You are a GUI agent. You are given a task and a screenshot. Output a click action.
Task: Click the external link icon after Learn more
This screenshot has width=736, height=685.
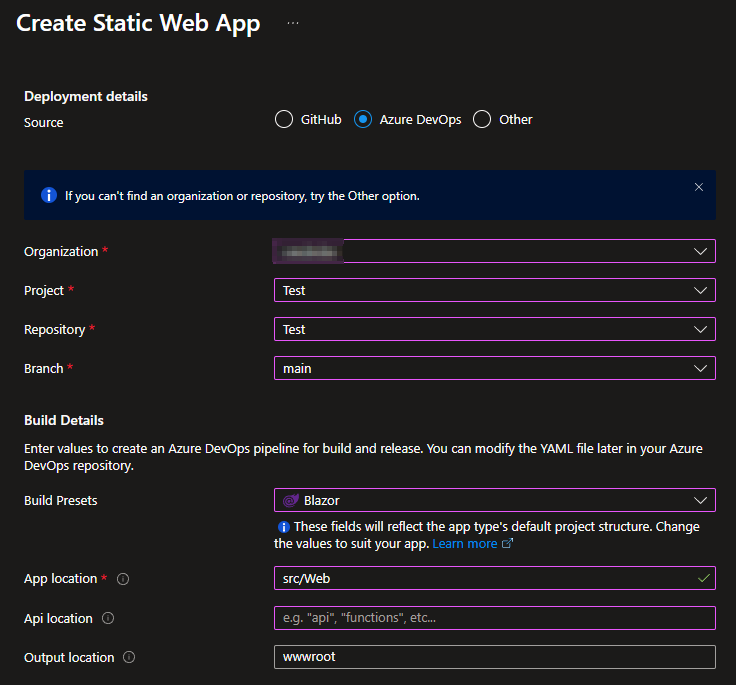click(x=507, y=543)
